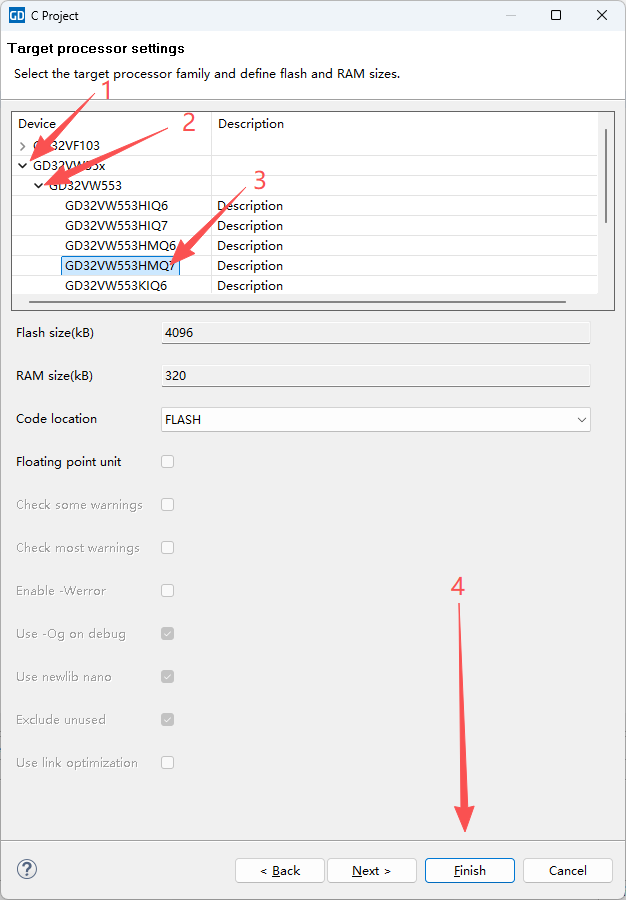
Task: Go back with the Back button
Action: click(280, 871)
